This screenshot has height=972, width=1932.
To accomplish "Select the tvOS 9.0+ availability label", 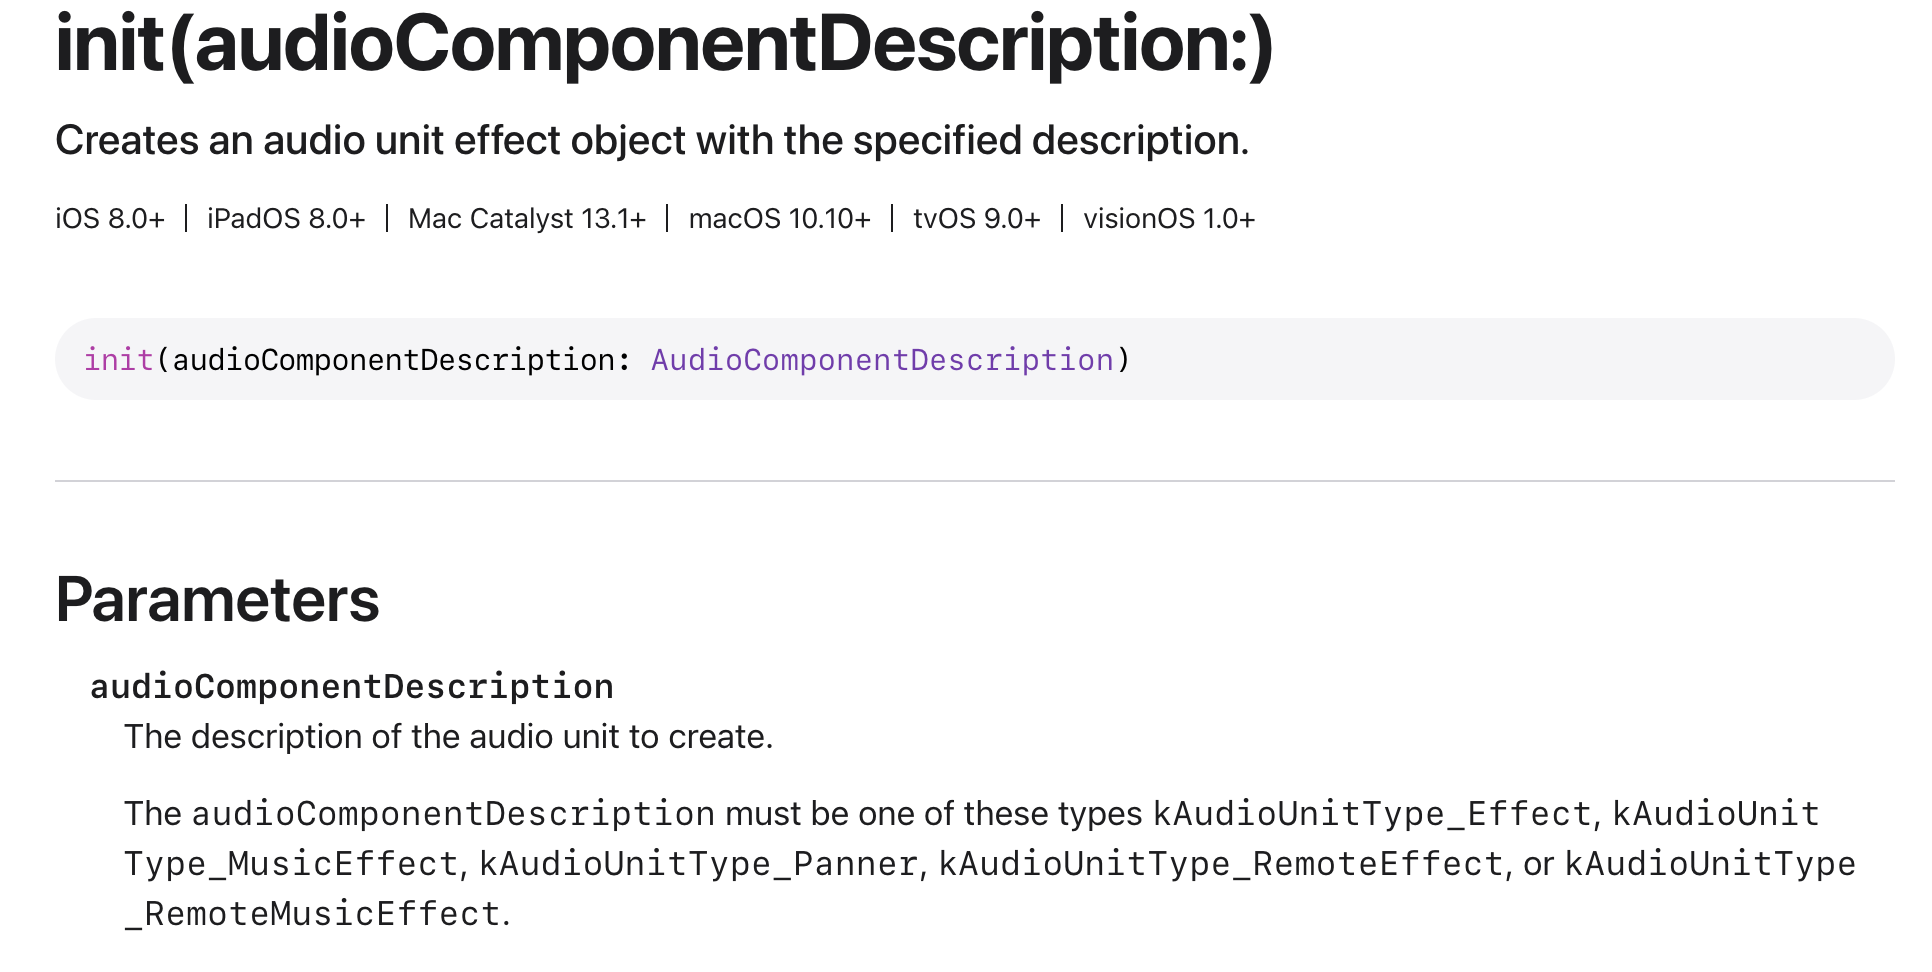I will (976, 219).
